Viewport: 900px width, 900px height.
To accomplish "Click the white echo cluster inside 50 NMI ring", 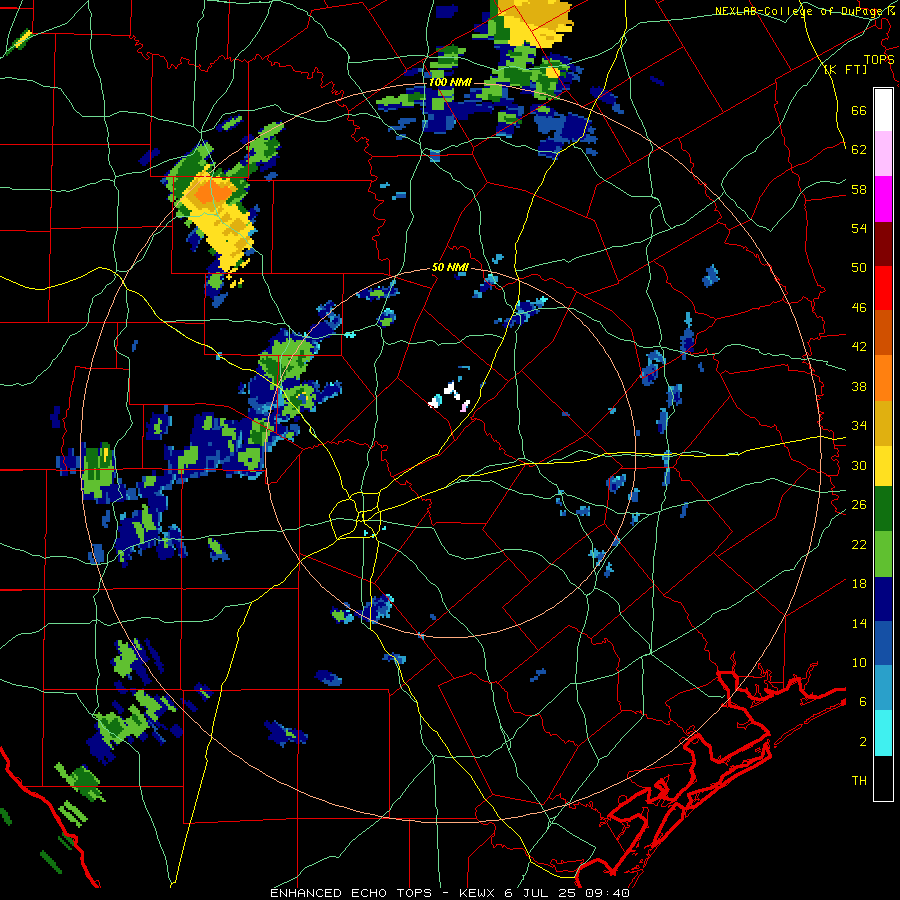I will (x=449, y=395).
